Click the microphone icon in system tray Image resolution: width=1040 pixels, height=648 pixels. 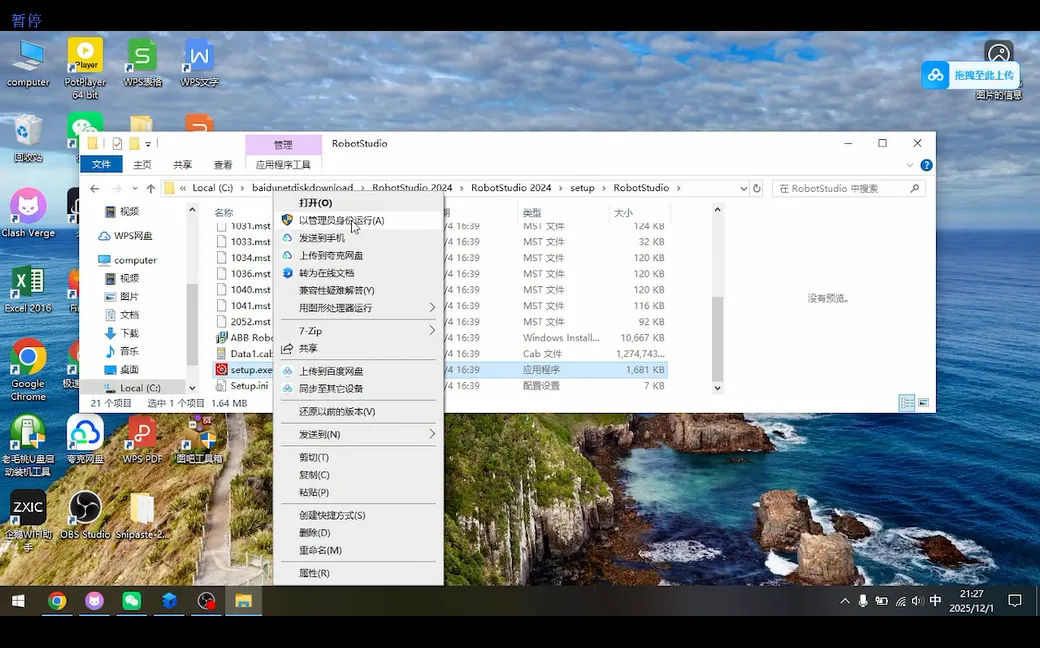pyautogui.click(x=863, y=601)
